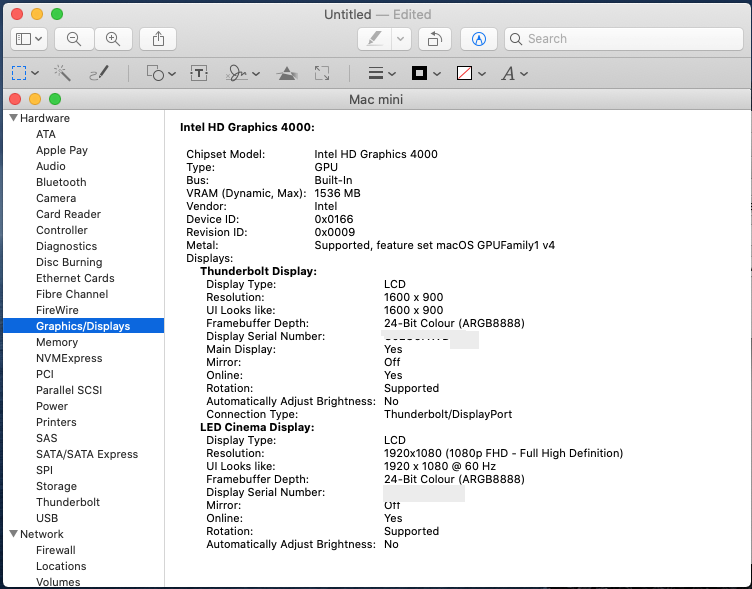The height and width of the screenshot is (589, 752).
Task: Select NVMExpress in the sidebar
Action: coord(69,358)
